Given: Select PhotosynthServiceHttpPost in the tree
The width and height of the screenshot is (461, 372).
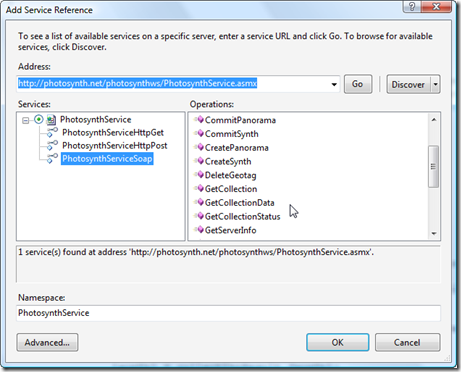Looking at the screenshot, I should pyautogui.click(x=115, y=146).
